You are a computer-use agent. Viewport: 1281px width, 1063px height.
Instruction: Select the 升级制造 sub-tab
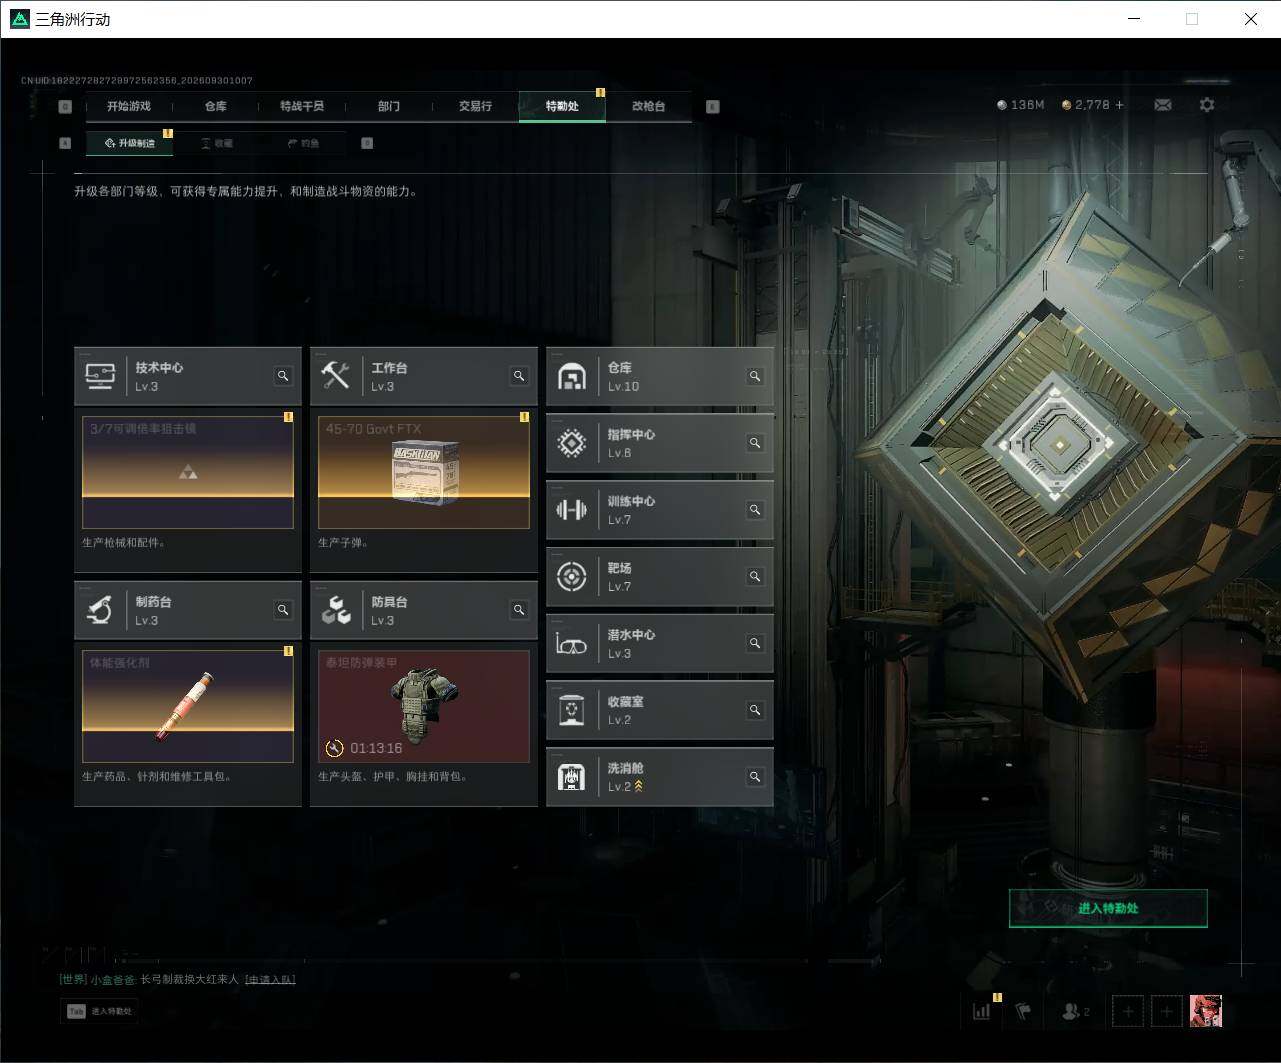point(130,143)
